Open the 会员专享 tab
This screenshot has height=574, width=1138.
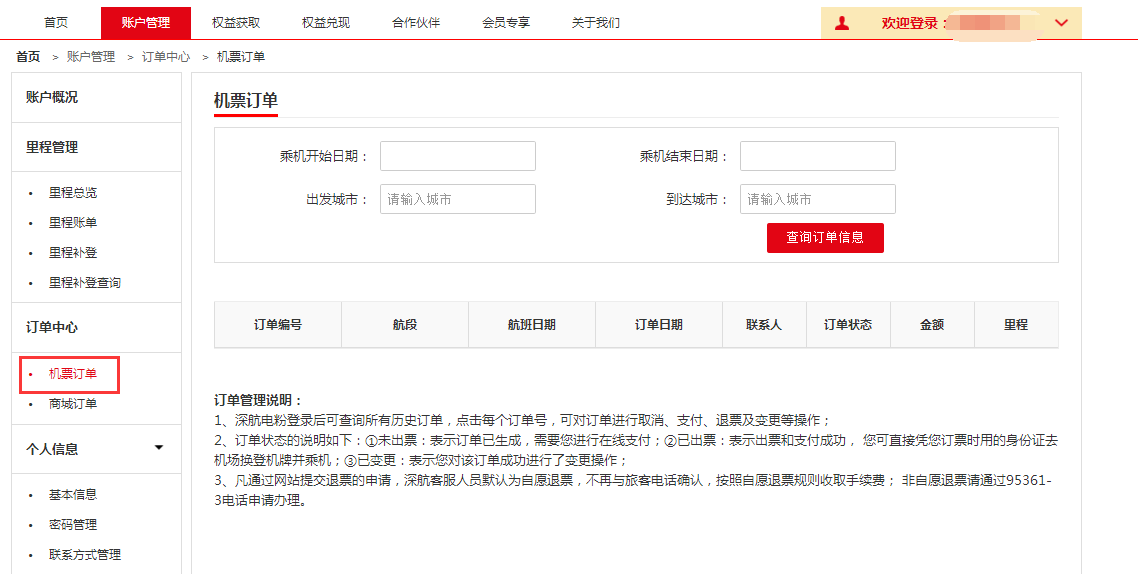[x=506, y=23]
